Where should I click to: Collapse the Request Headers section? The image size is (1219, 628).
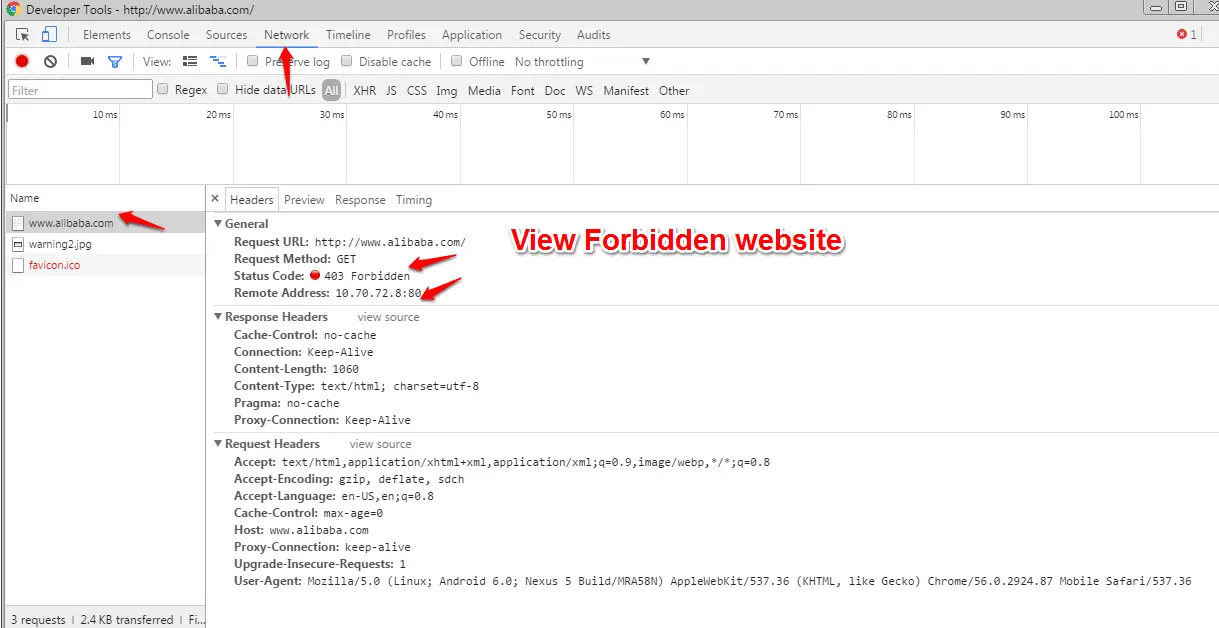pos(219,444)
